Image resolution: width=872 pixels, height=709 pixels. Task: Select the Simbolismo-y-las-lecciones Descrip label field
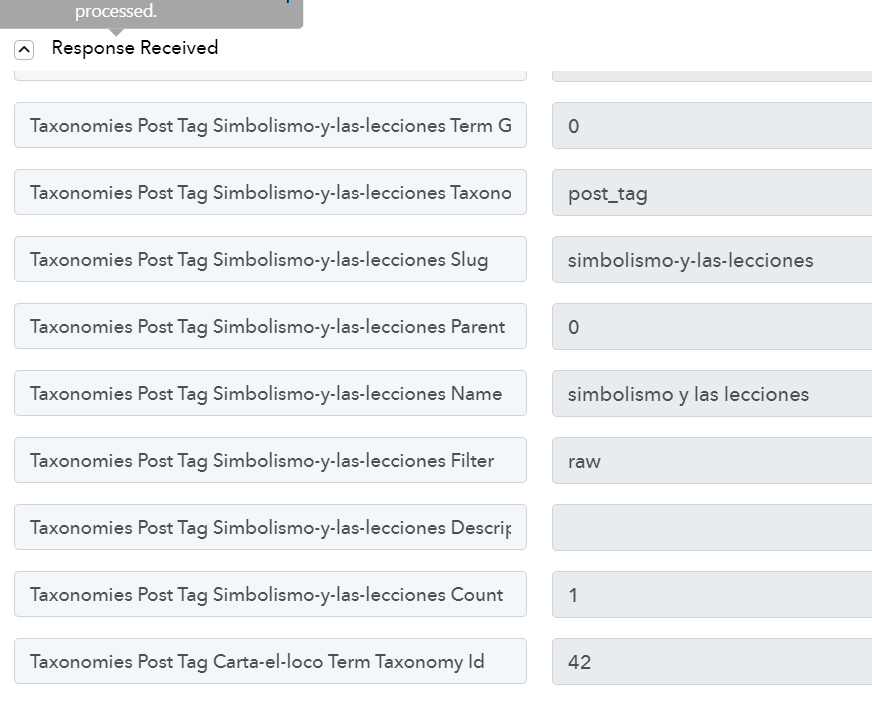tap(270, 527)
